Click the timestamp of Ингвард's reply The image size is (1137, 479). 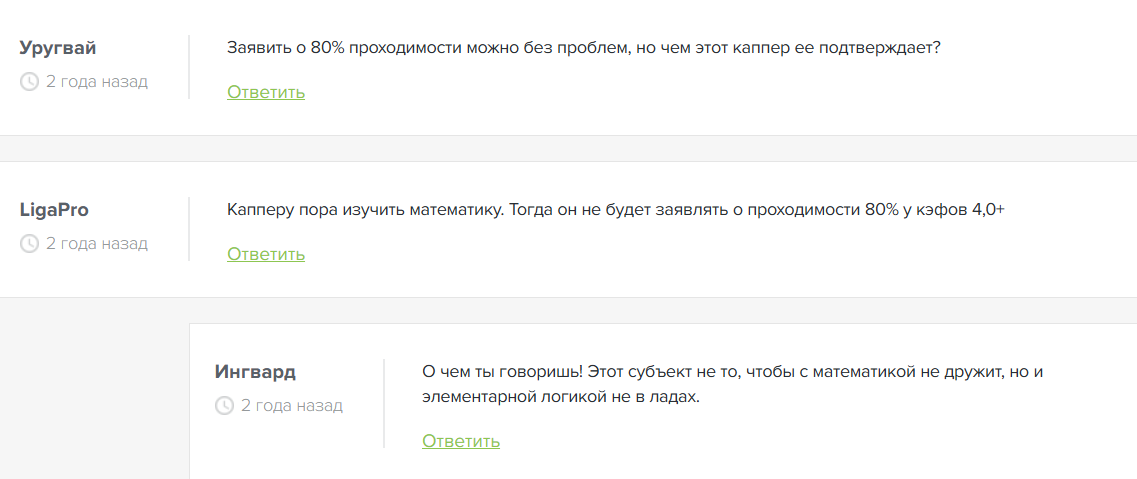[x=291, y=405]
